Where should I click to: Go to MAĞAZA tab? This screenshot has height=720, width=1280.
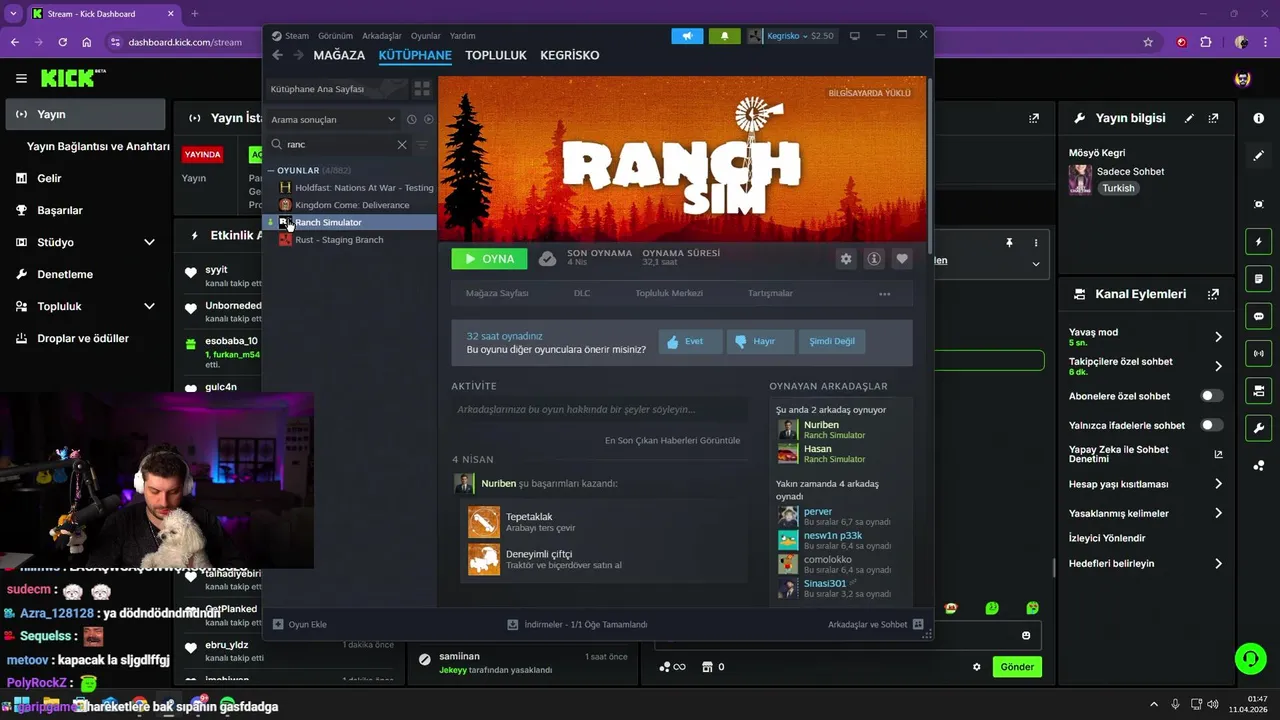339,55
